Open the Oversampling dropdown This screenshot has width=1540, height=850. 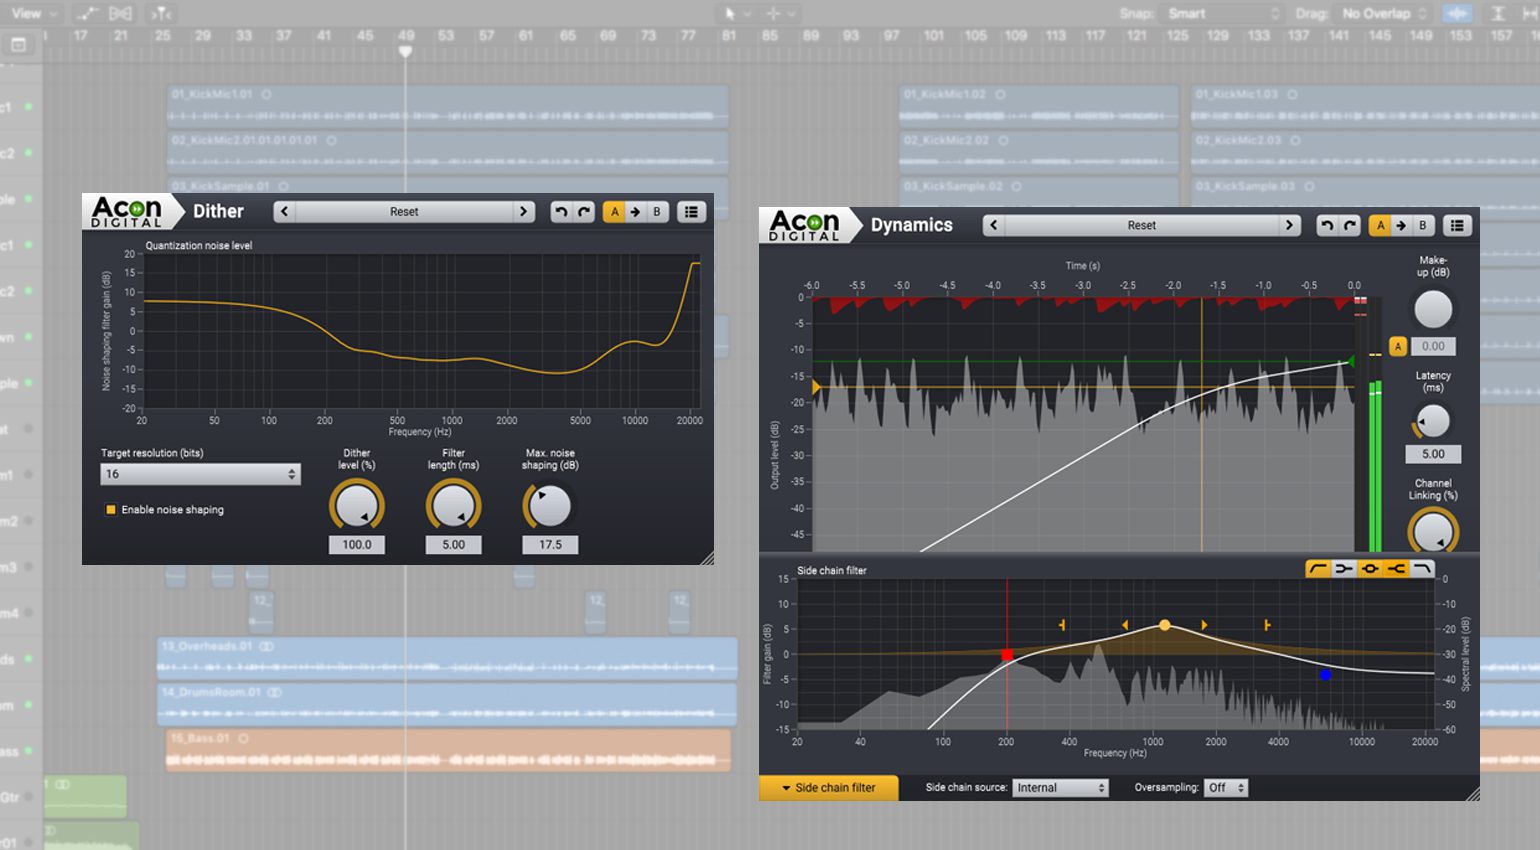click(1226, 787)
